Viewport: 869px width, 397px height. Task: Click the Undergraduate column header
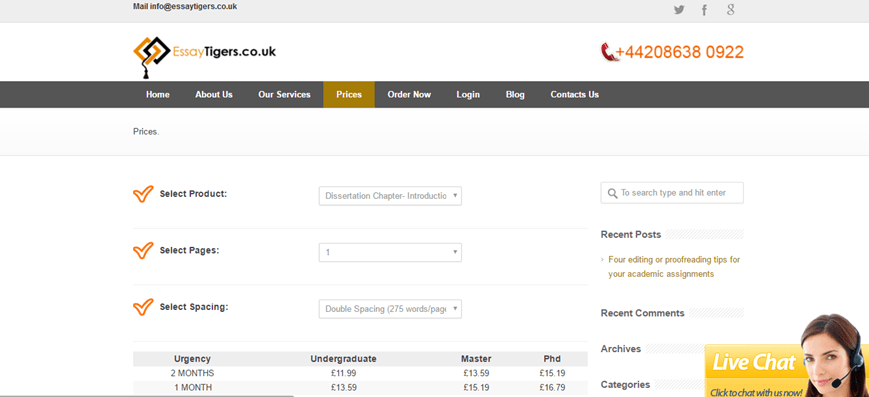344,359
